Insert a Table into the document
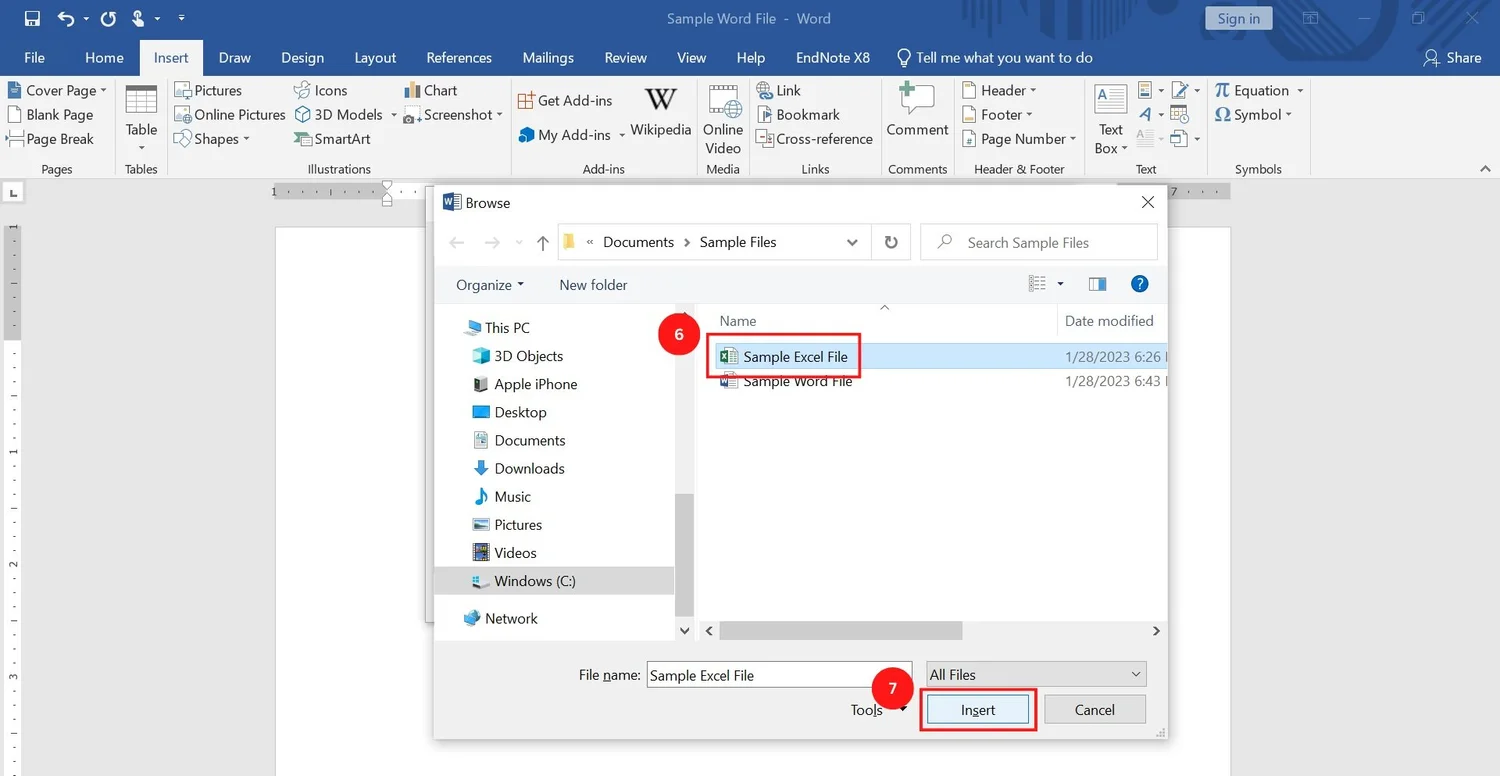 click(x=140, y=115)
